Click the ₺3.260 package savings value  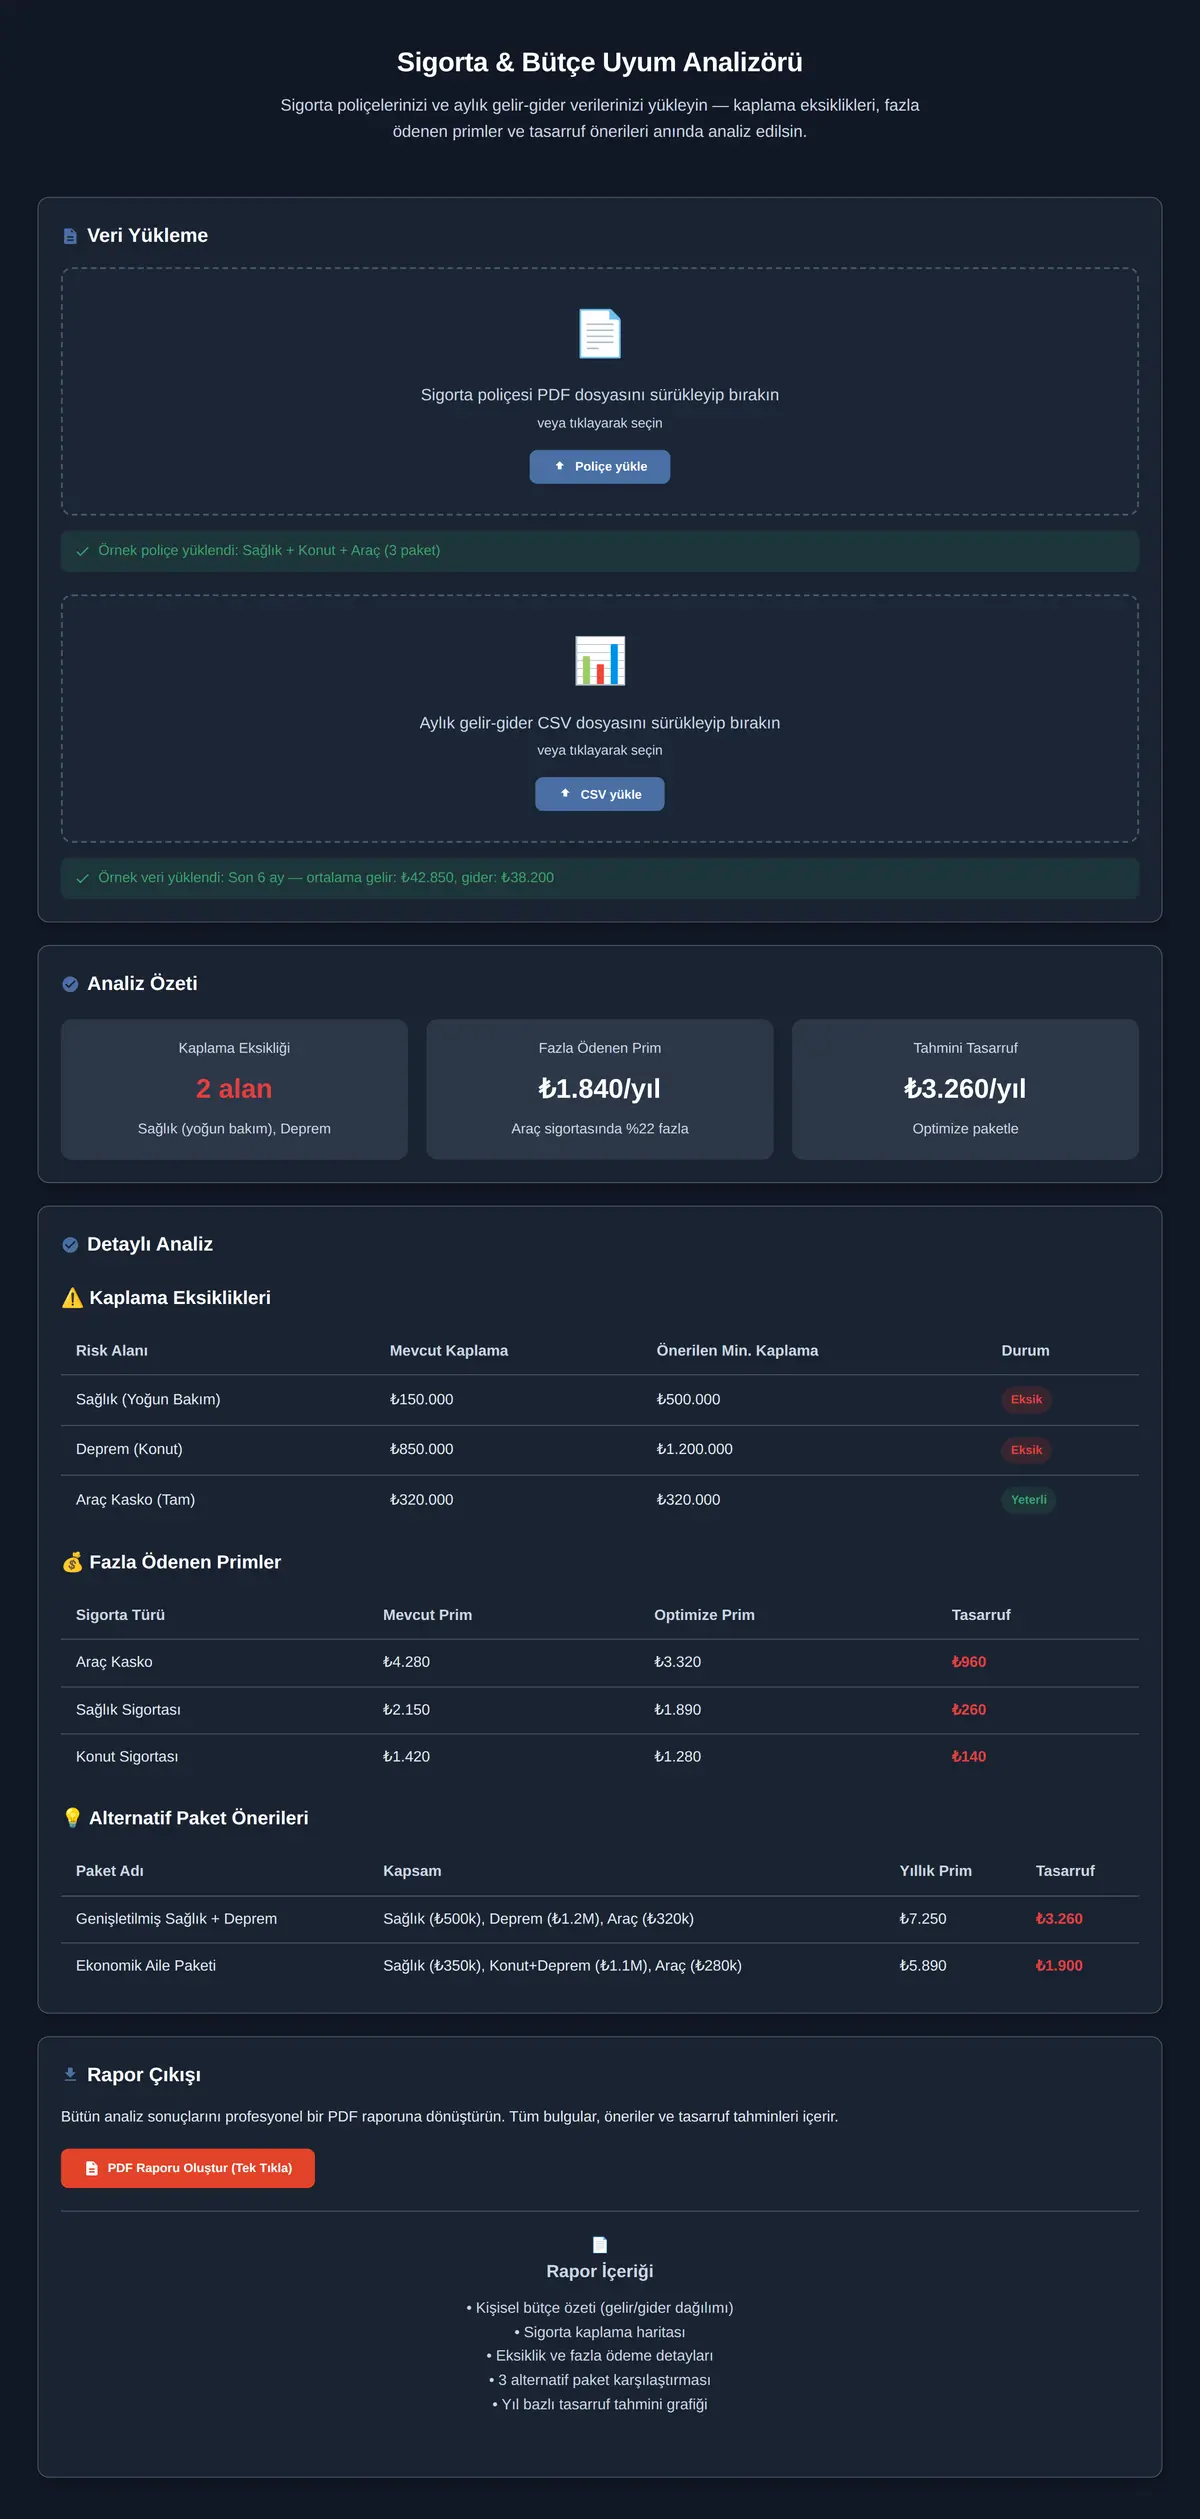(x=1059, y=1919)
